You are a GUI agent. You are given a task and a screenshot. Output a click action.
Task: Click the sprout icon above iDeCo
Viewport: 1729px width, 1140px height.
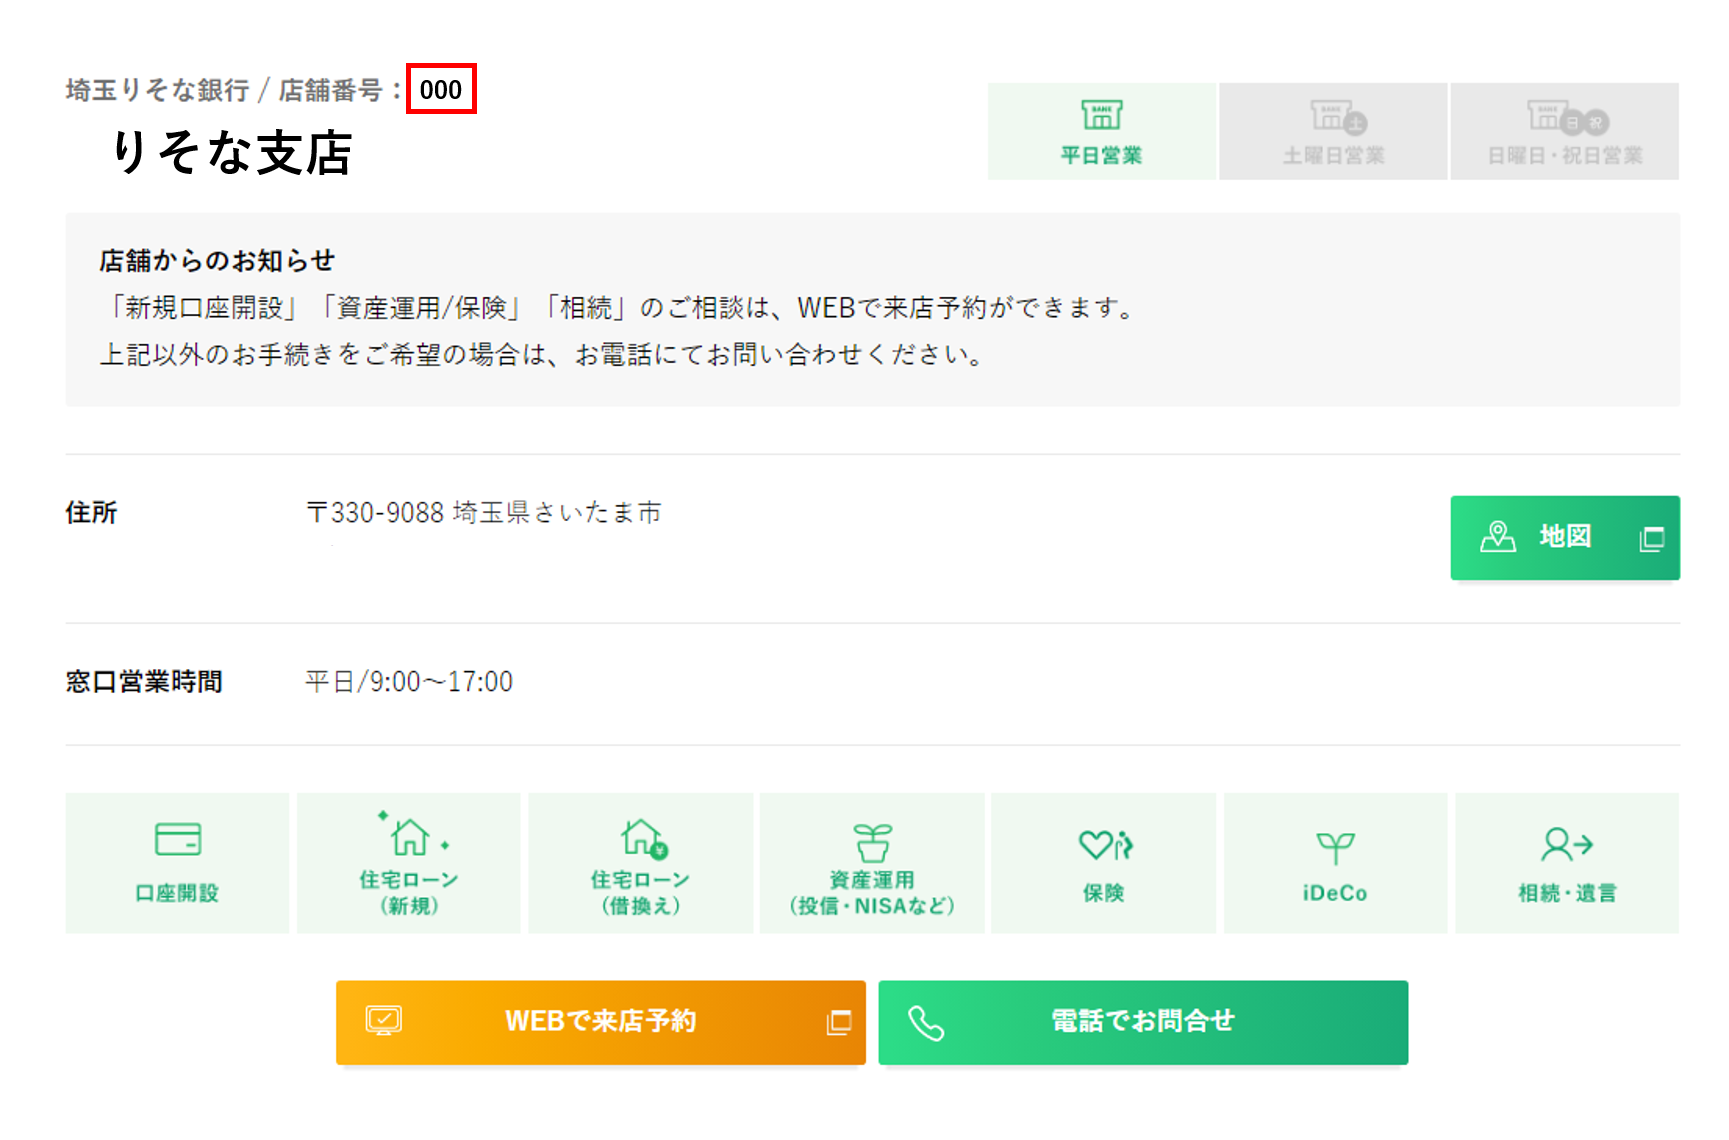pyautogui.click(x=1335, y=848)
